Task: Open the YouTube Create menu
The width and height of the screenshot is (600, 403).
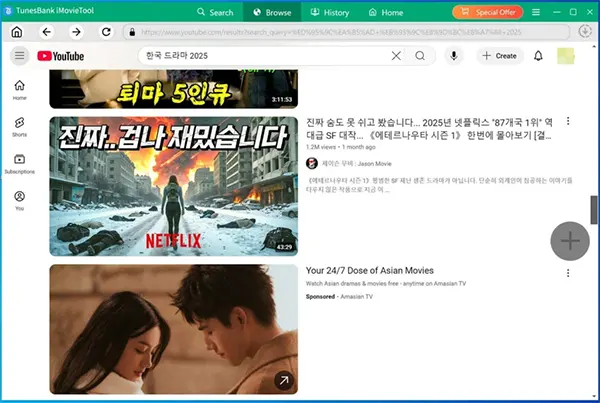Action: coord(499,56)
